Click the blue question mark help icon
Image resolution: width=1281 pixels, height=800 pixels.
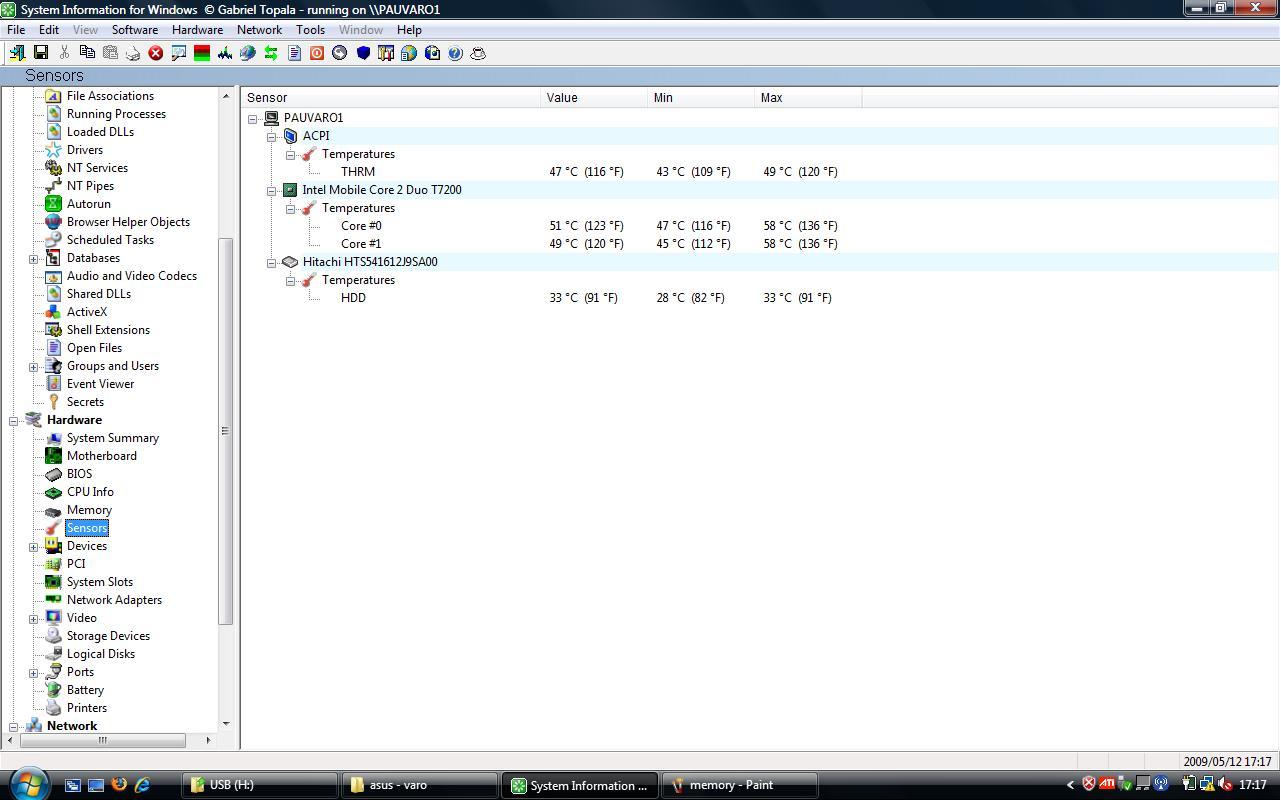point(455,53)
